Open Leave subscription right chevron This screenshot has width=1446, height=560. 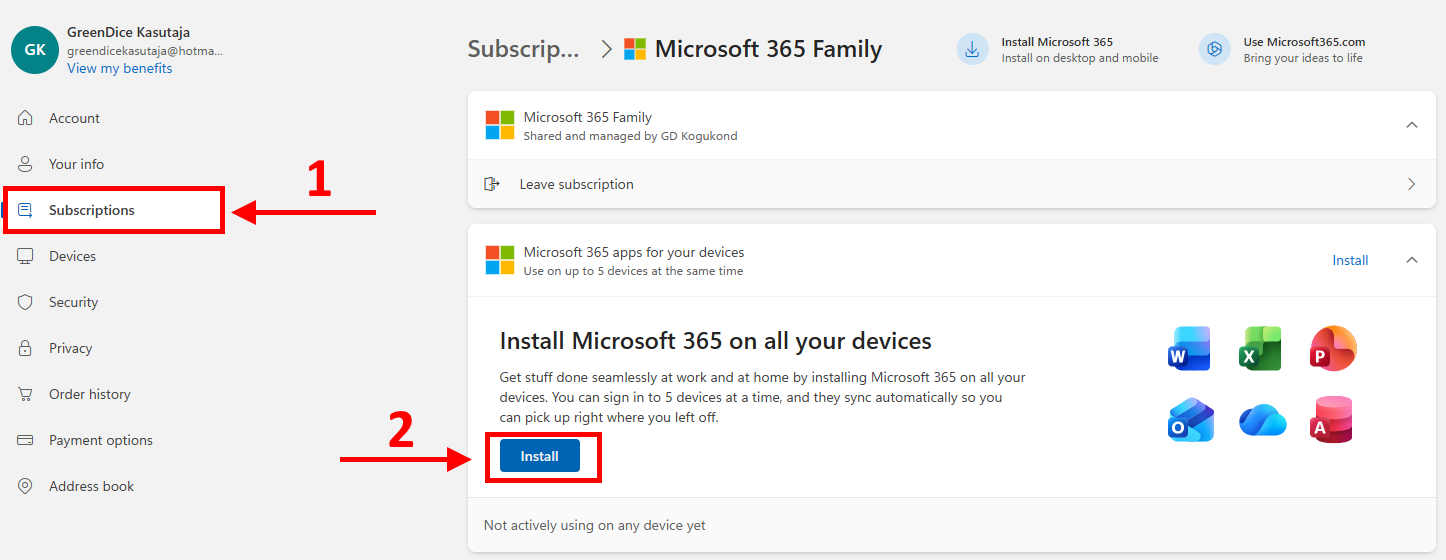1412,184
